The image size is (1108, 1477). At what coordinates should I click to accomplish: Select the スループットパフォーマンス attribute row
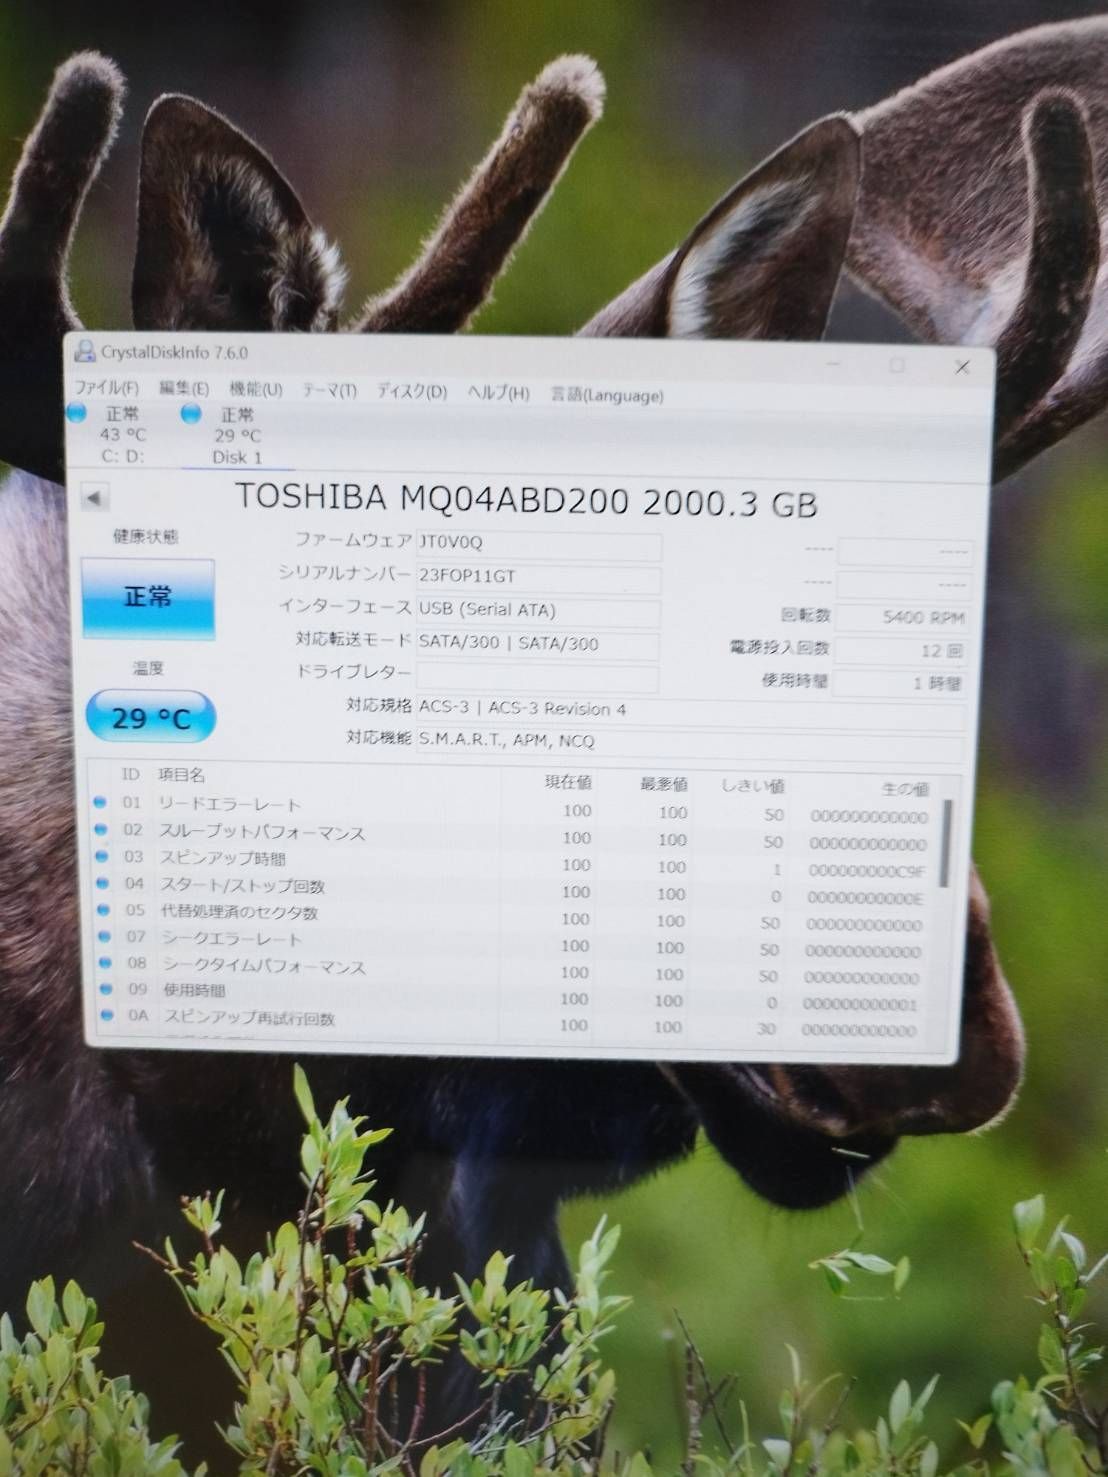(514, 836)
